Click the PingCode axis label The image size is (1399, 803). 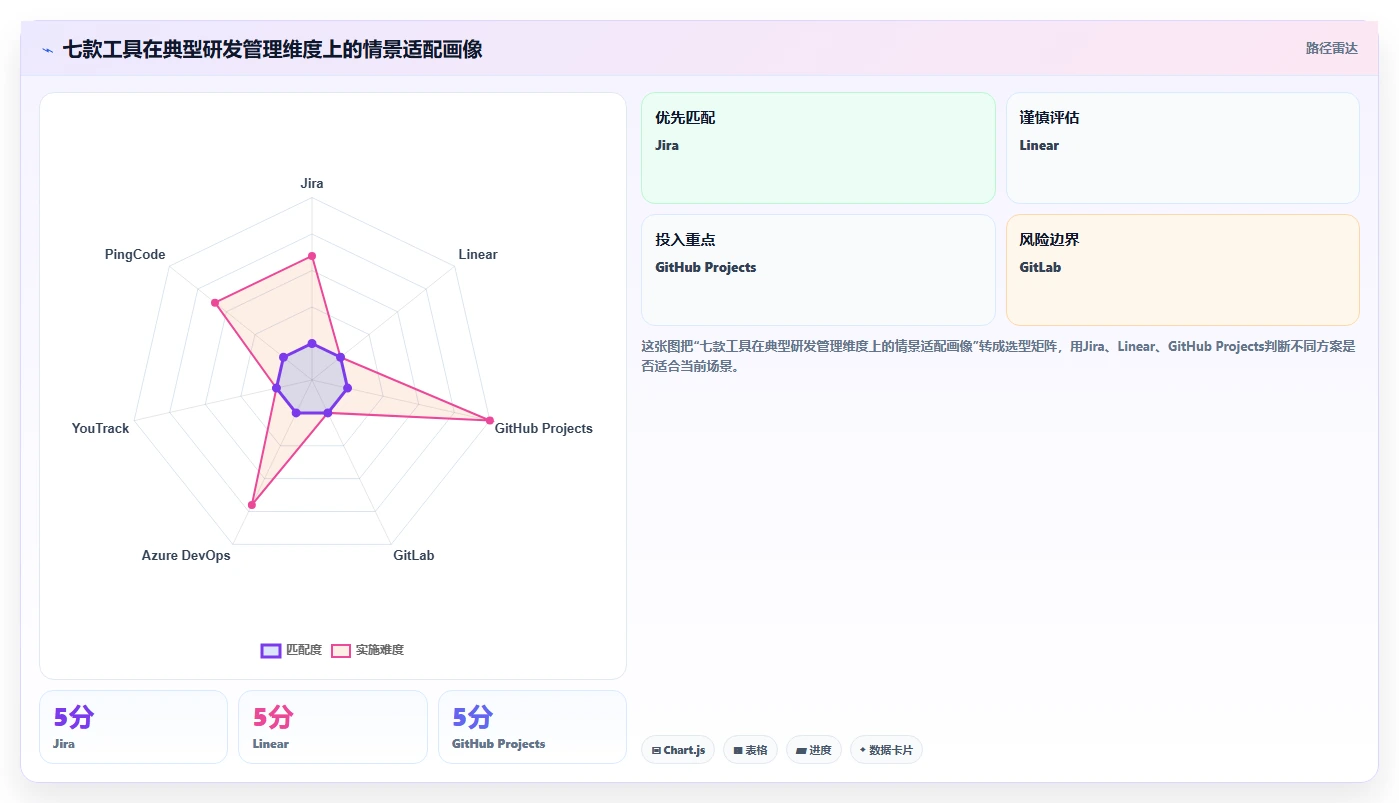point(135,255)
